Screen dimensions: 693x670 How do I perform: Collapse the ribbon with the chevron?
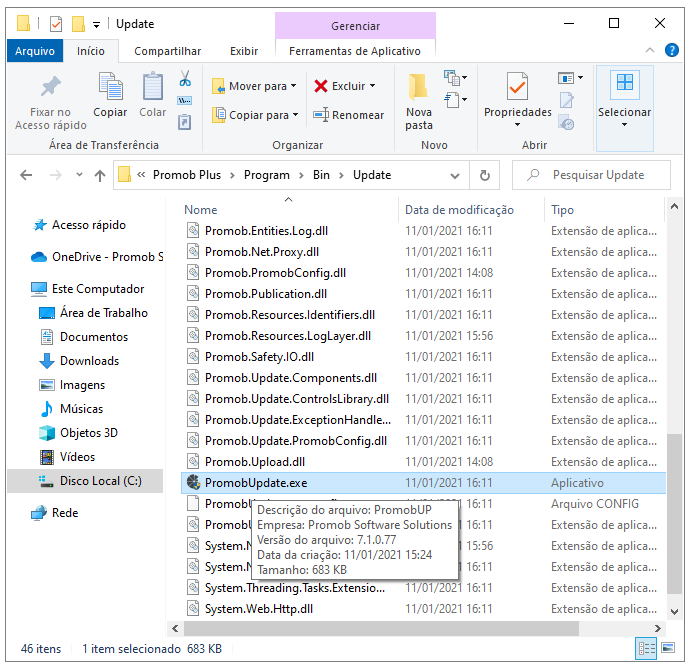coord(650,50)
